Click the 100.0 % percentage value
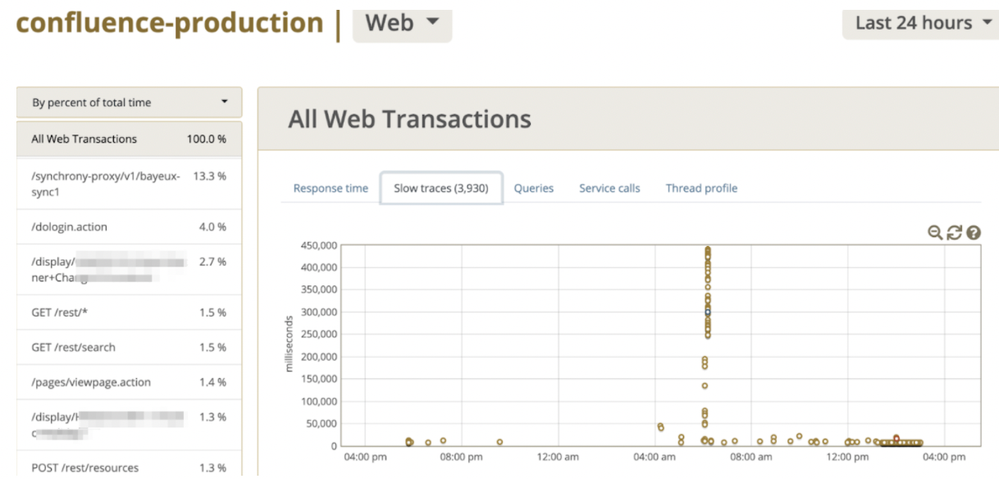Image resolution: width=999 pixels, height=479 pixels. pyautogui.click(x=206, y=139)
